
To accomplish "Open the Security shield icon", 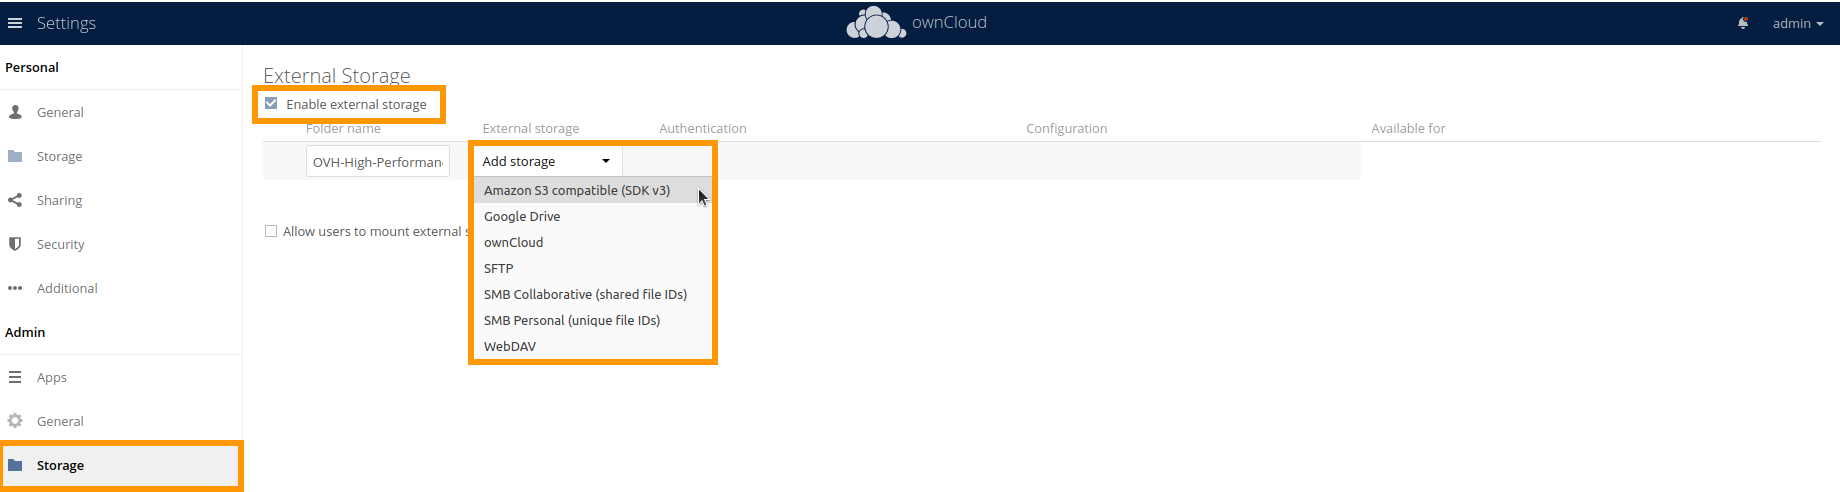I will point(15,244).
